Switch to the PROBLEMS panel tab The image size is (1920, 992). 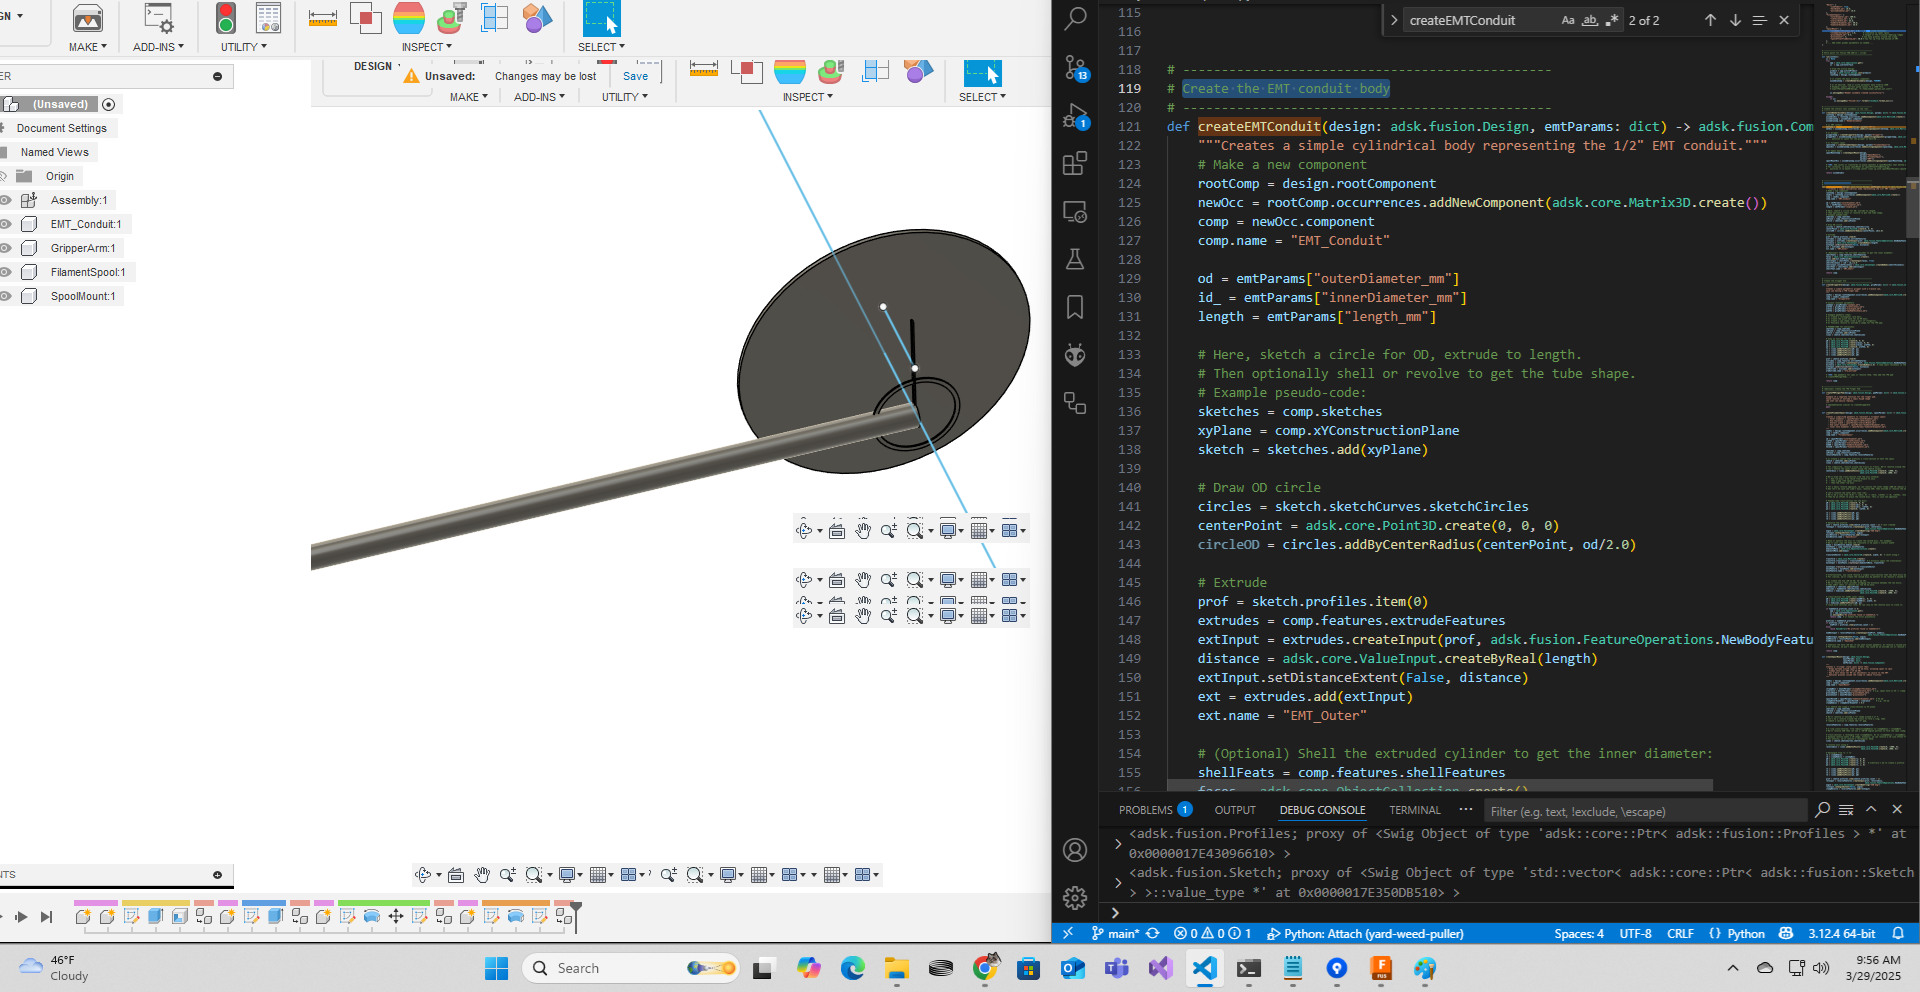click(1145, 810)
